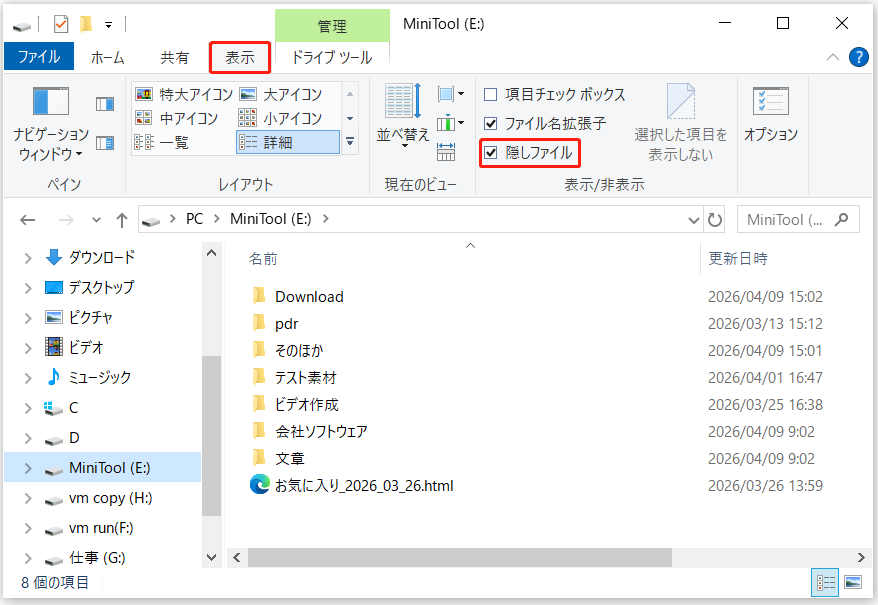Open the ホーム tab
The image size is (878, 605).
108,57
